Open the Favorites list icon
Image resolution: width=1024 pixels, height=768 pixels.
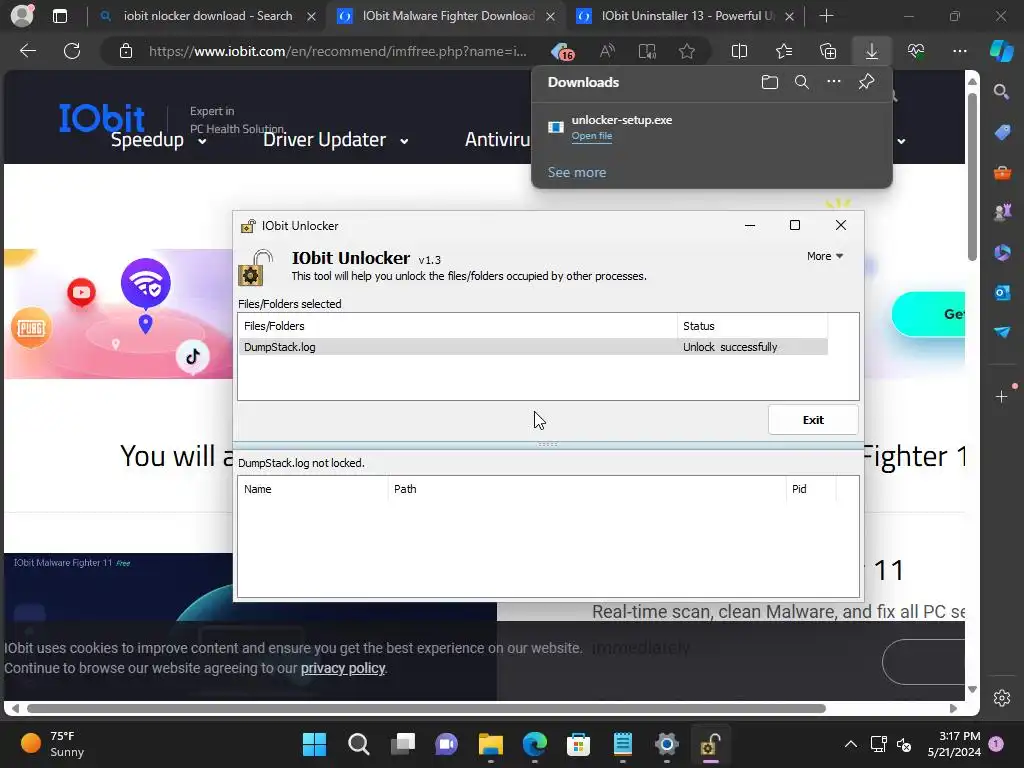[784, 51]
